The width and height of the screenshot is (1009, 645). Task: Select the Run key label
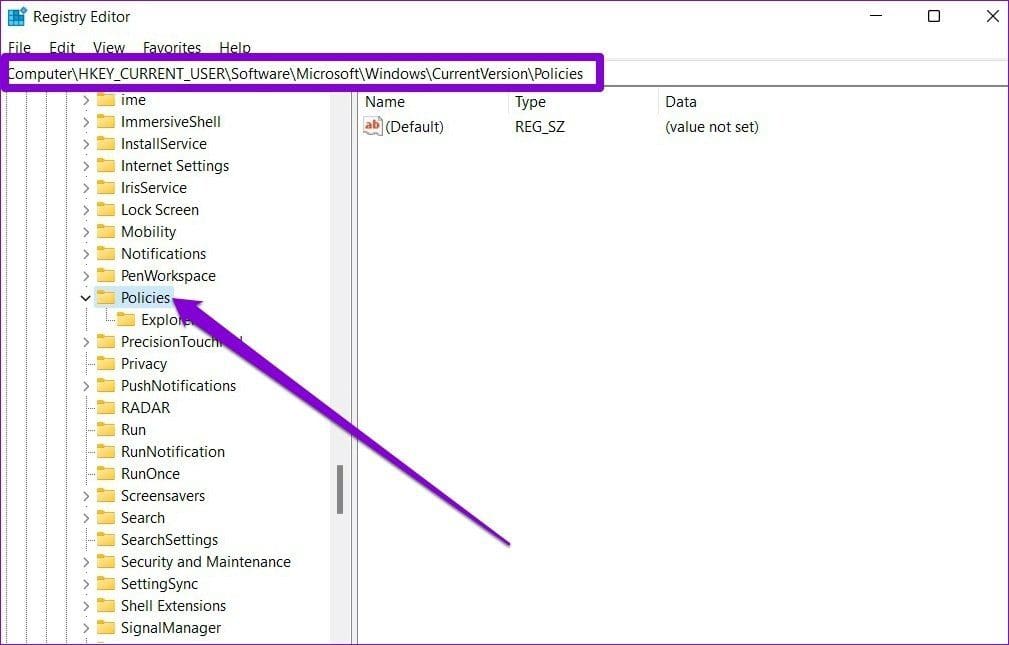point(133,430)
